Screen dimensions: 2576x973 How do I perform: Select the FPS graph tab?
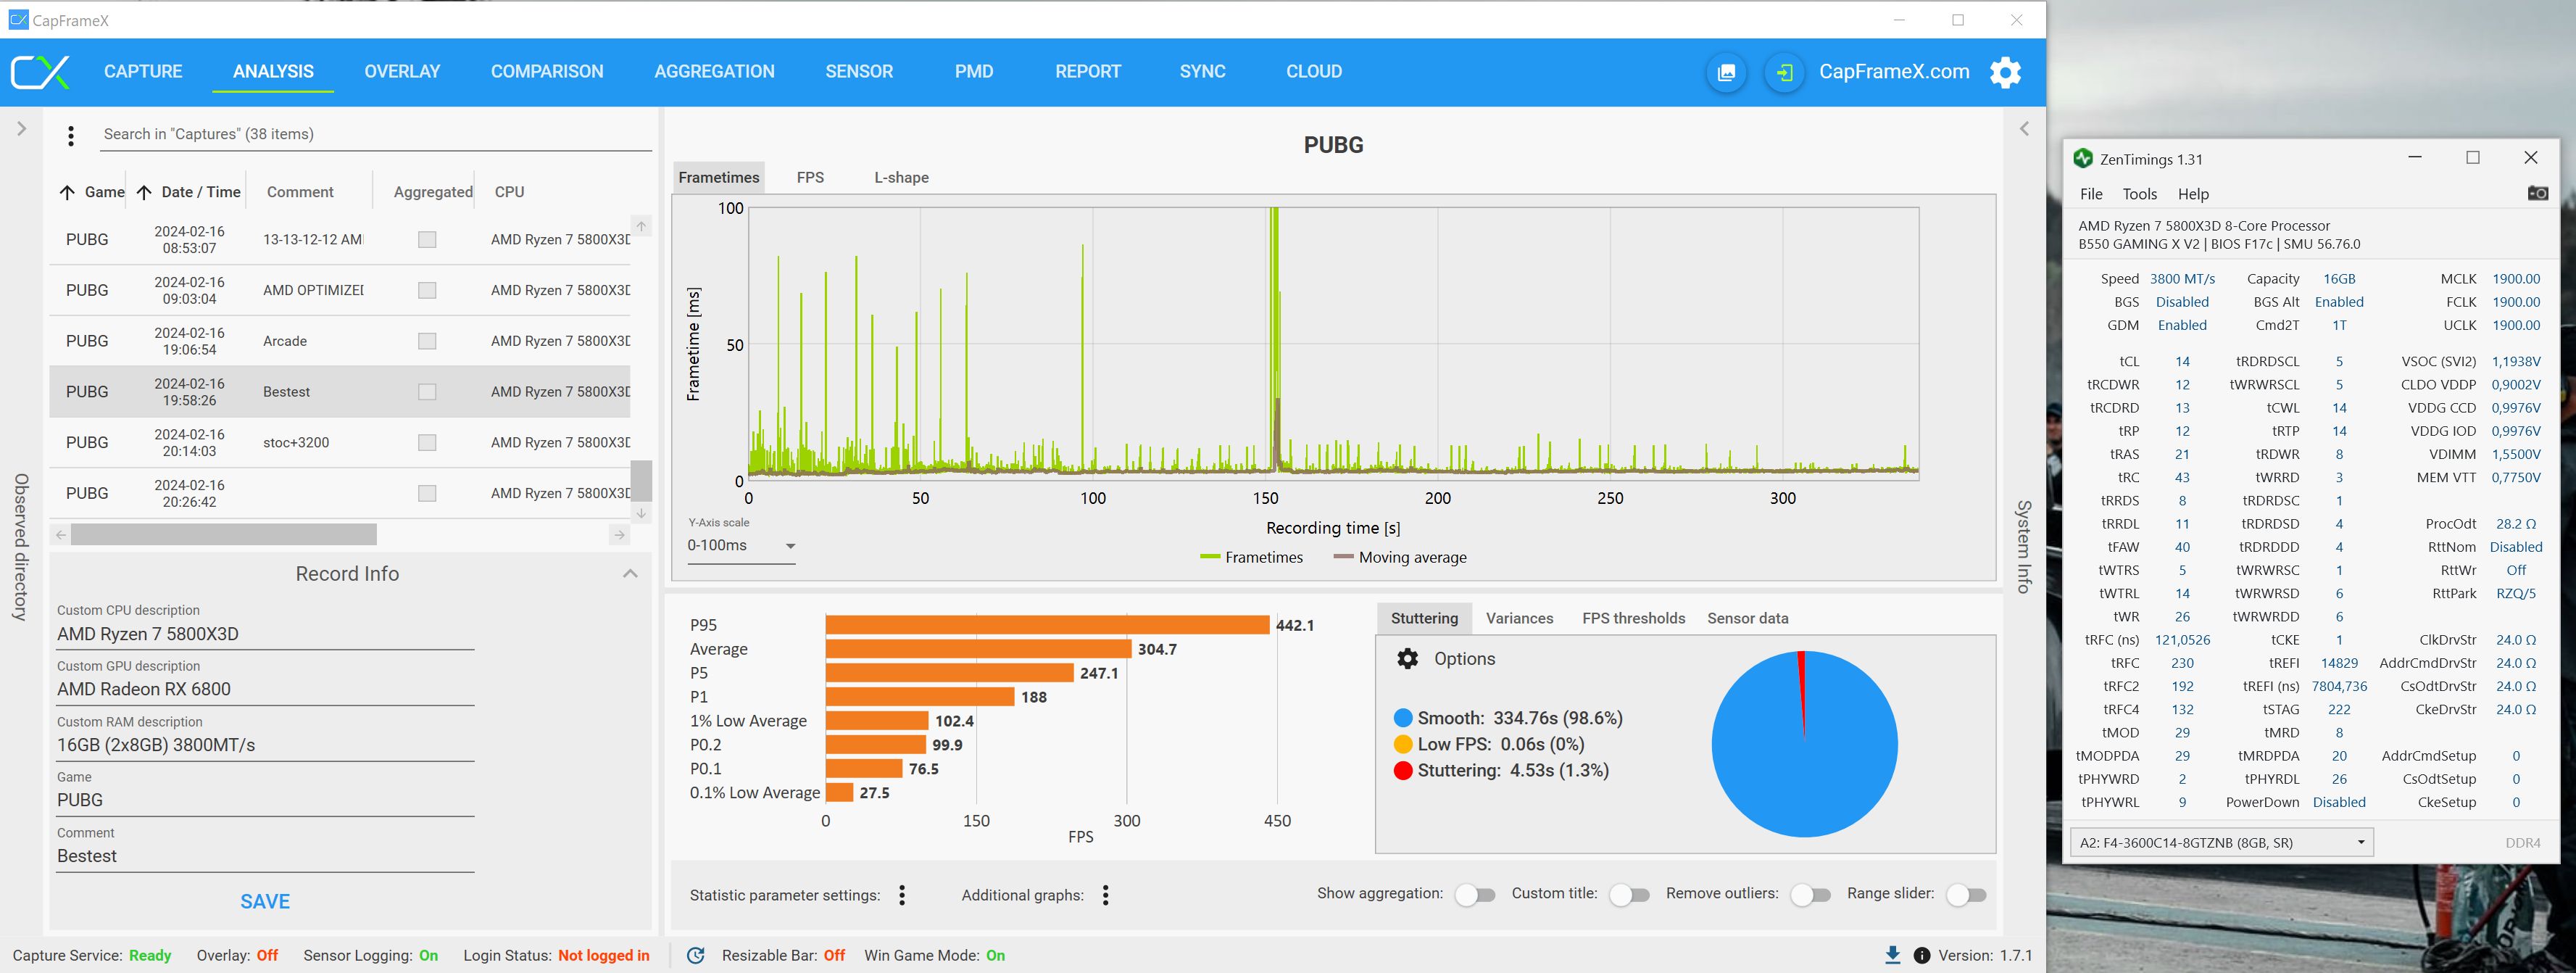[x=810, y=177]
